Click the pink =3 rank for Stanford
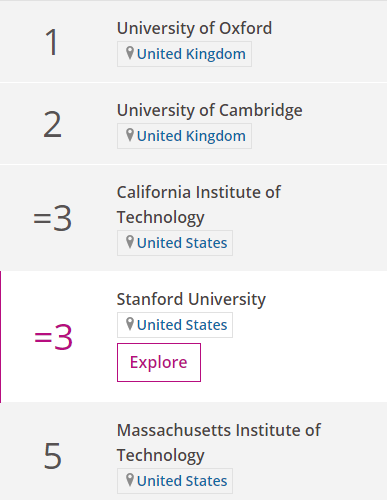This screenshot has width=387, height=500. click(53, 337)
